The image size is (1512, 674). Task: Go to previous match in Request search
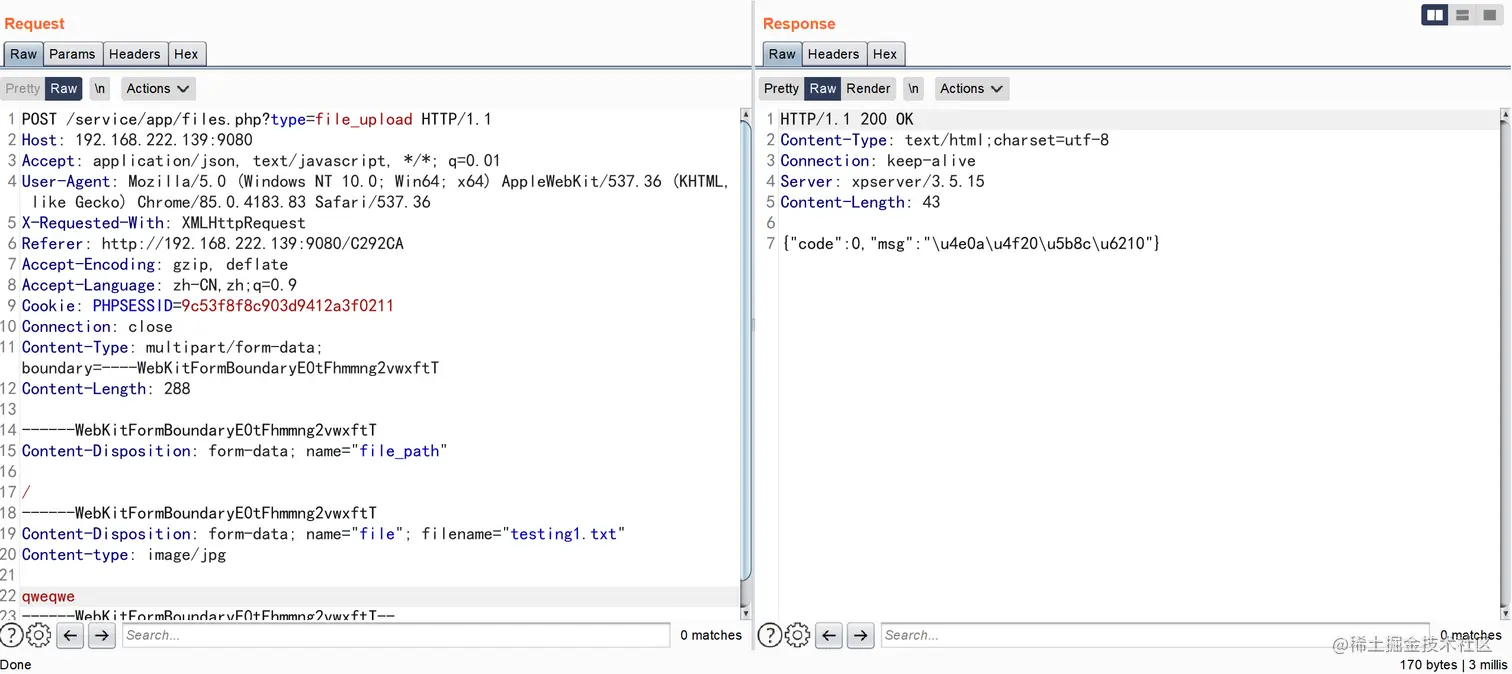(70, 635)
